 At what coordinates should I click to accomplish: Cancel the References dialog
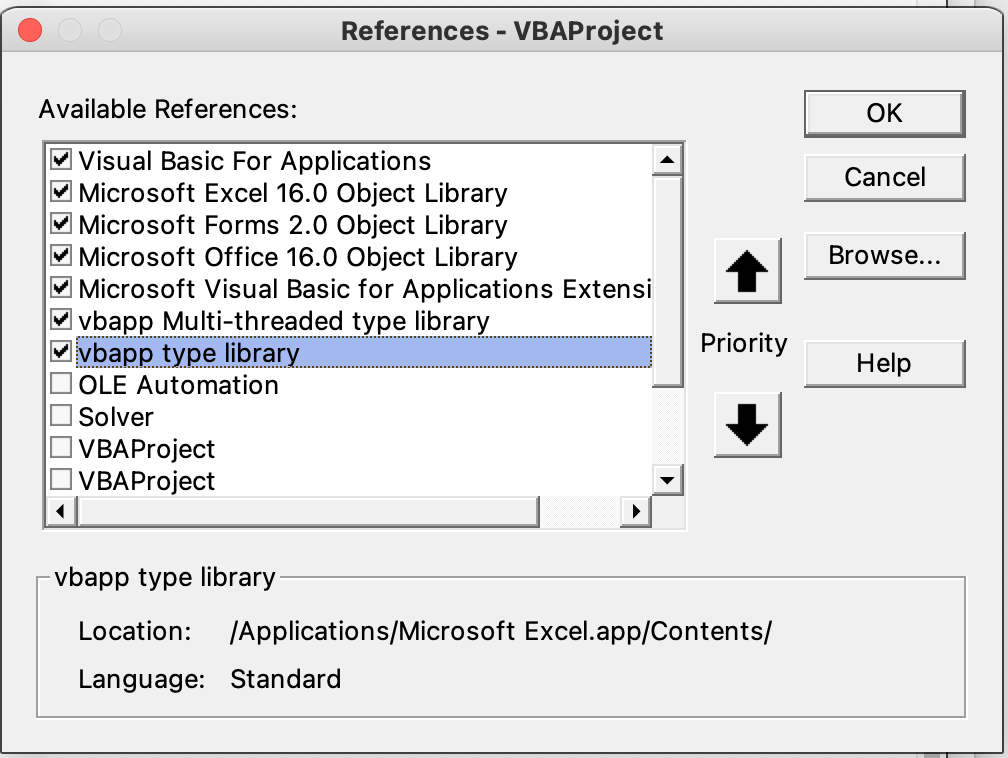(884, 178)
